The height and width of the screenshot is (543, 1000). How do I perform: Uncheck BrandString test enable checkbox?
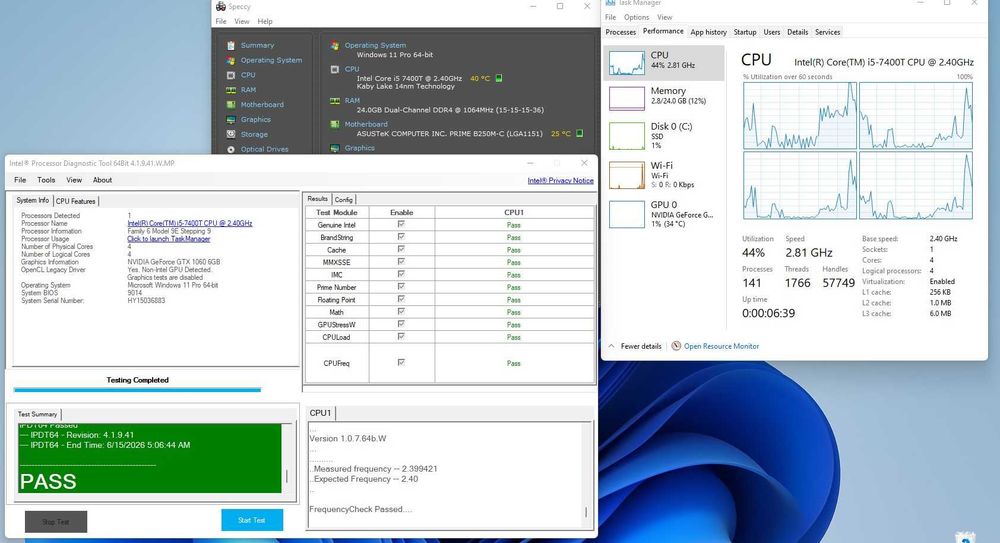[x=401, y=237]
